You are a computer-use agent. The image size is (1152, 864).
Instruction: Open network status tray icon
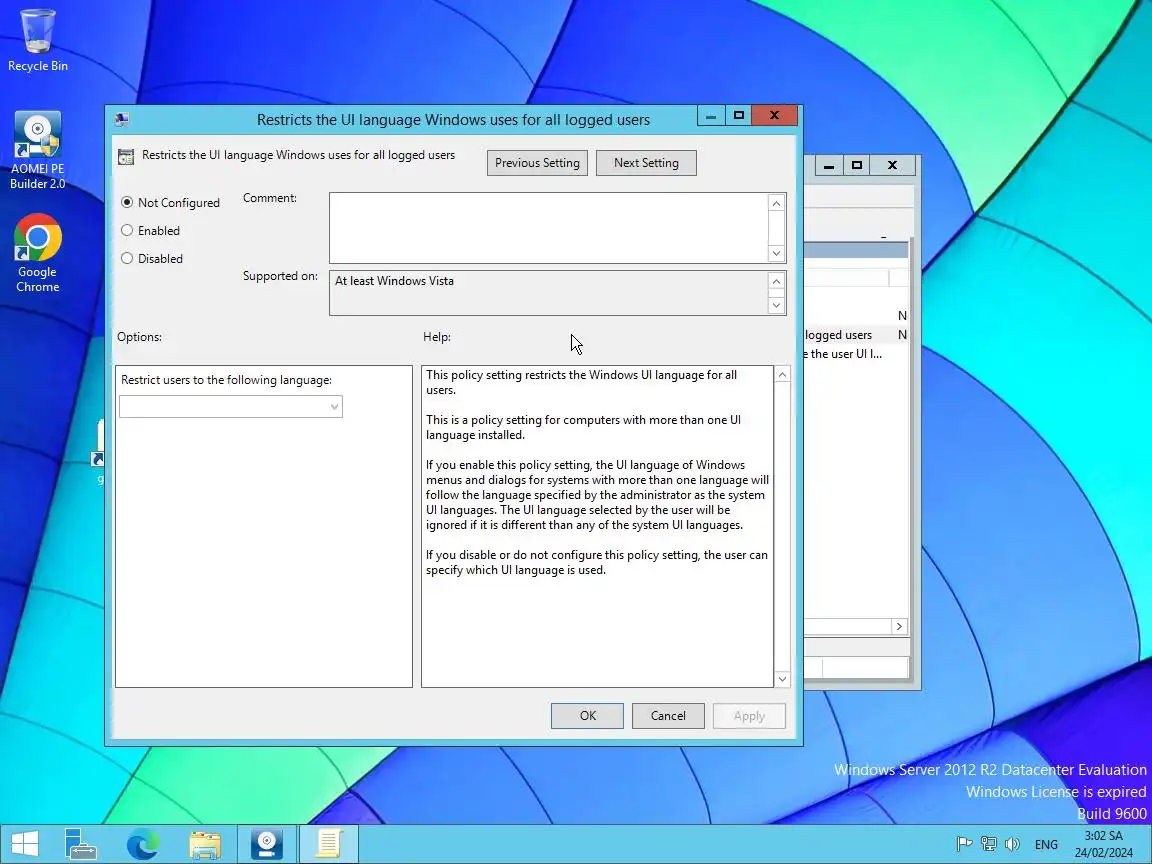[989, 844]
